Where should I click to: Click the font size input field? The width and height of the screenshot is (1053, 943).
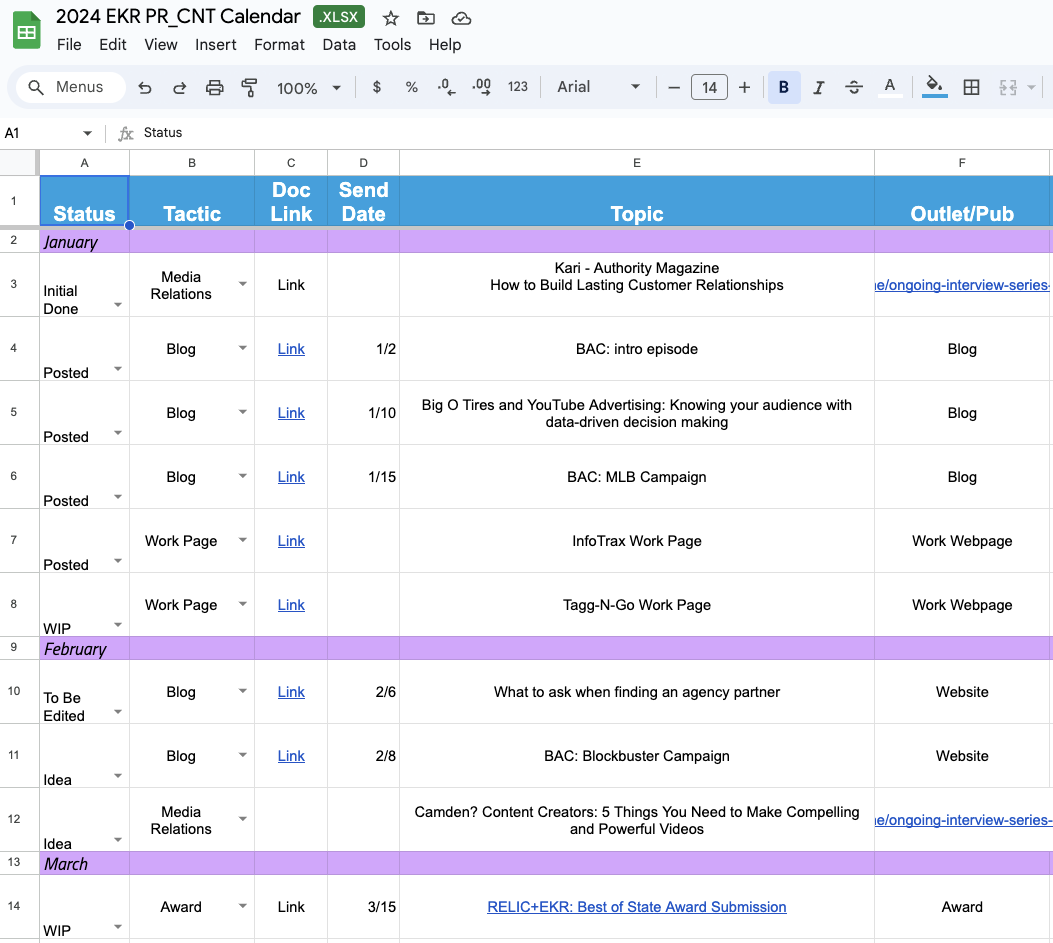[709, 87]
